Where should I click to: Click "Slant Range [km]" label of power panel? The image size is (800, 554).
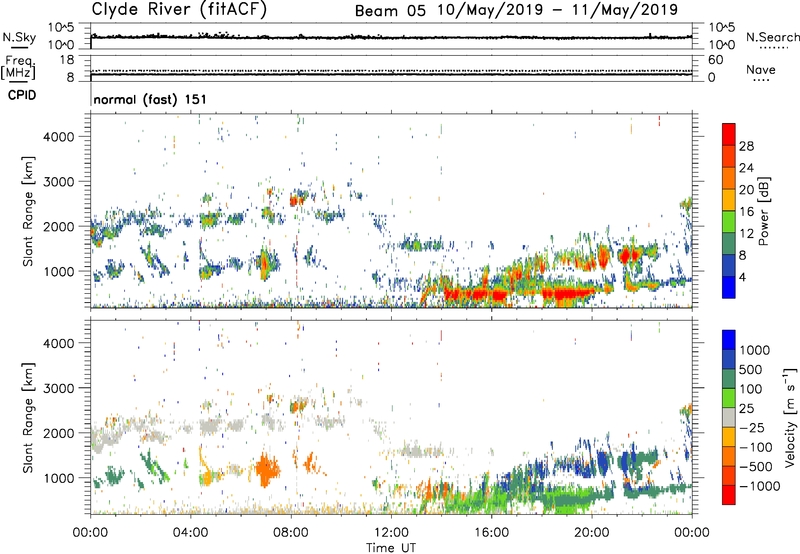[x=28, y=211]
